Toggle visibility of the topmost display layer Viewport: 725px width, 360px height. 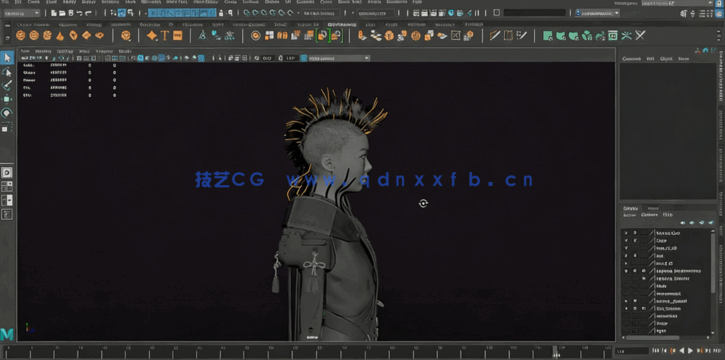[626, 233]
